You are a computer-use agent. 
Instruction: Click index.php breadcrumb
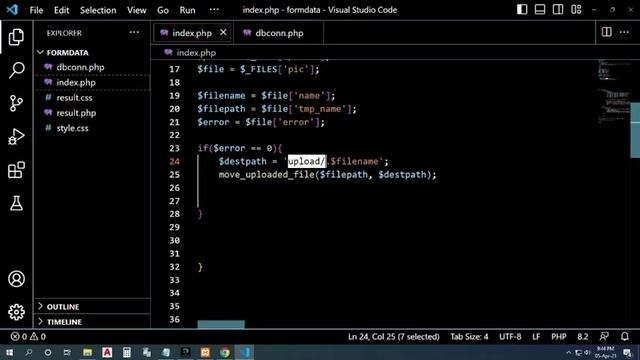click(190, 53)
